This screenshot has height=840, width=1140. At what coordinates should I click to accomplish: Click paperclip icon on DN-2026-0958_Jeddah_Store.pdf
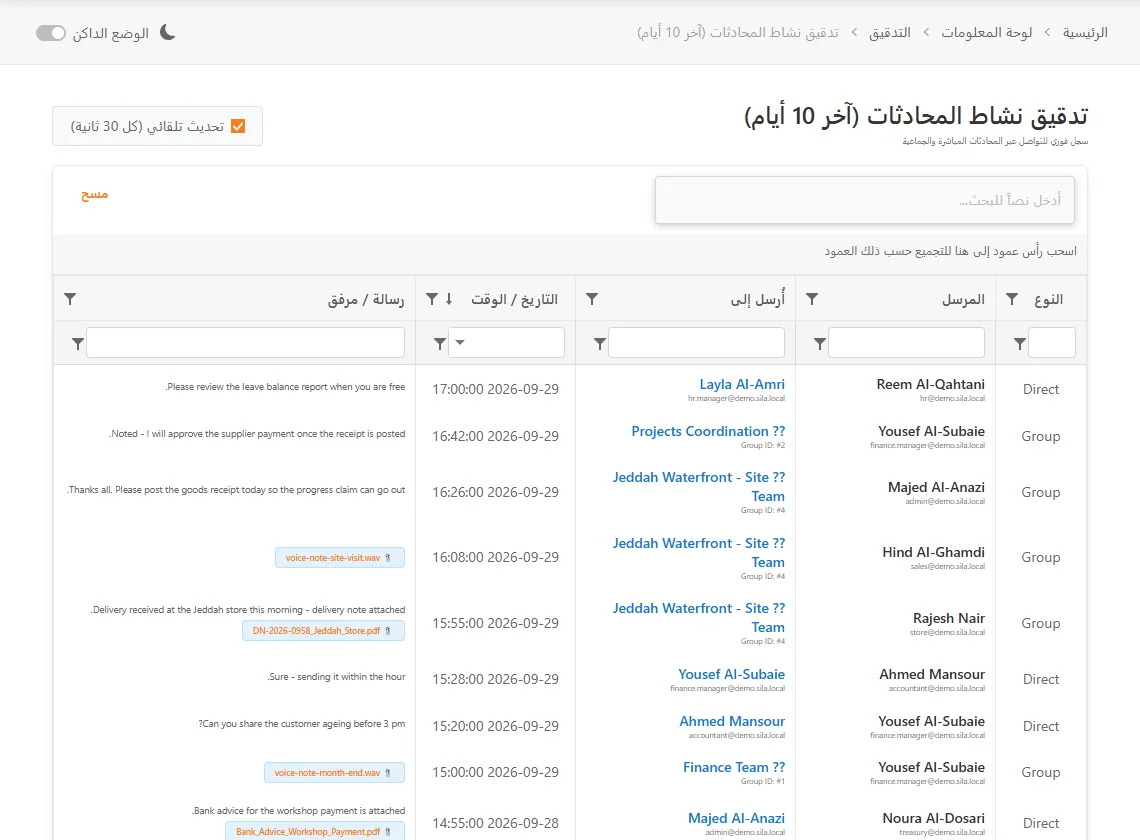pos(388,631)
